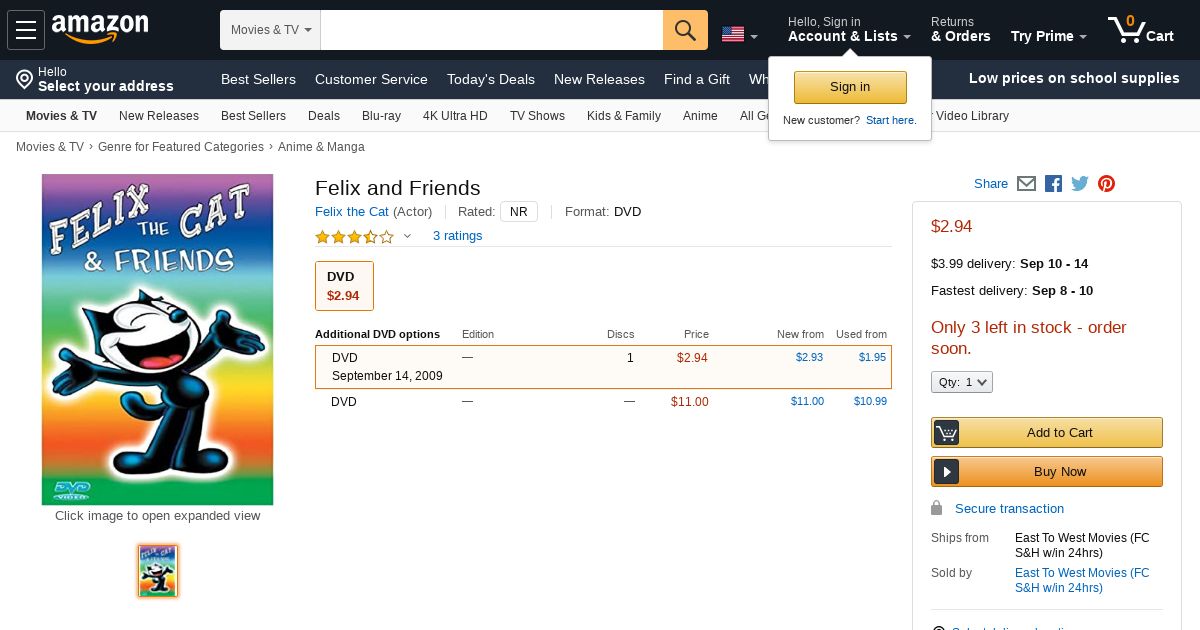The height and width of the screenshot is (630, 1200).
Task: Open the shopping cart icon
Action: coord(1141,30)
